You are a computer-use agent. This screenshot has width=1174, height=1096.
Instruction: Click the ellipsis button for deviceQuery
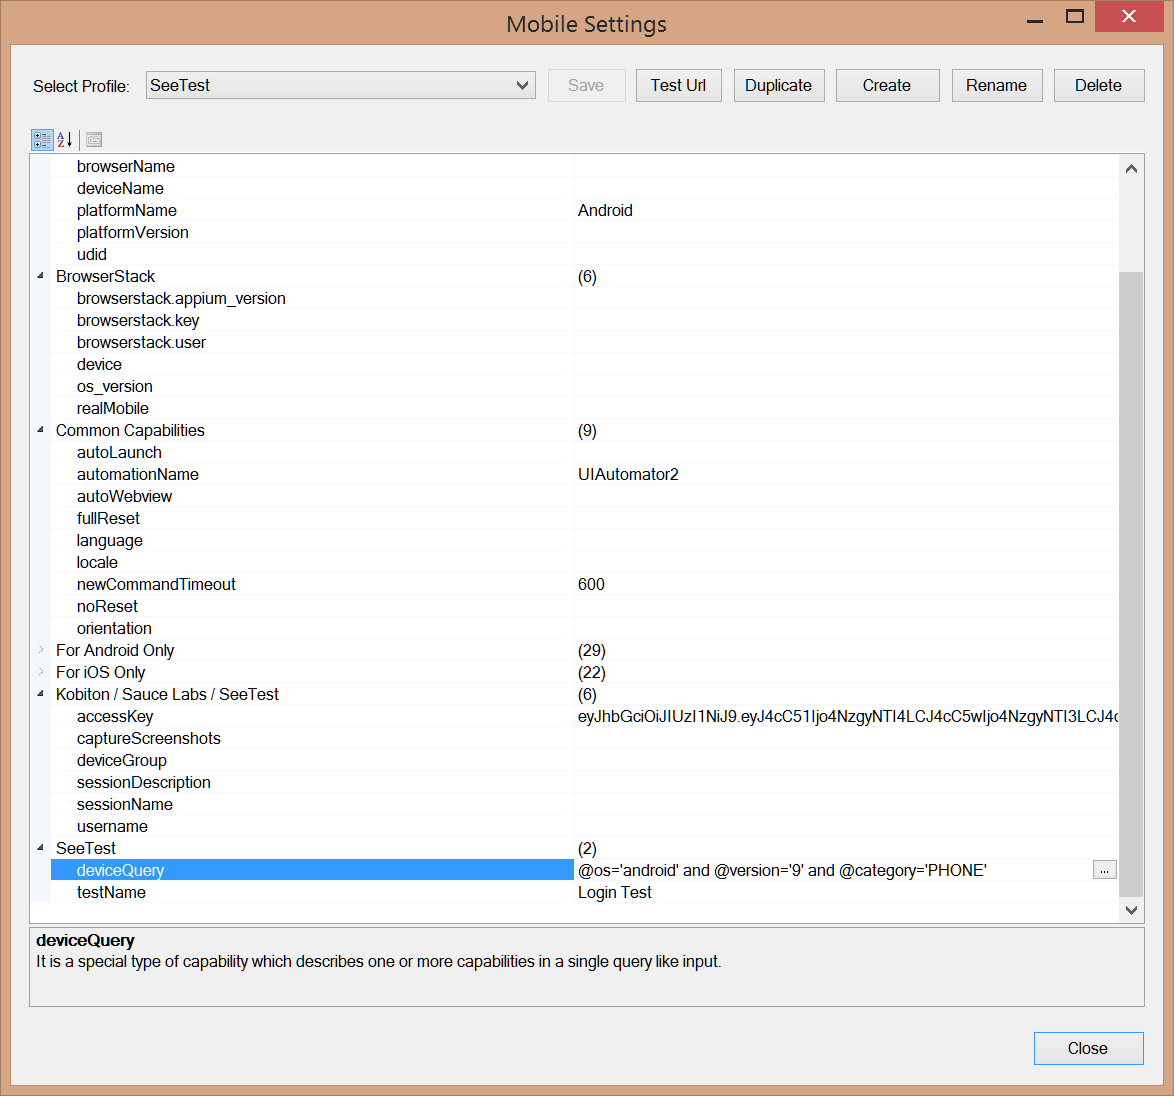pos(1104,871)
